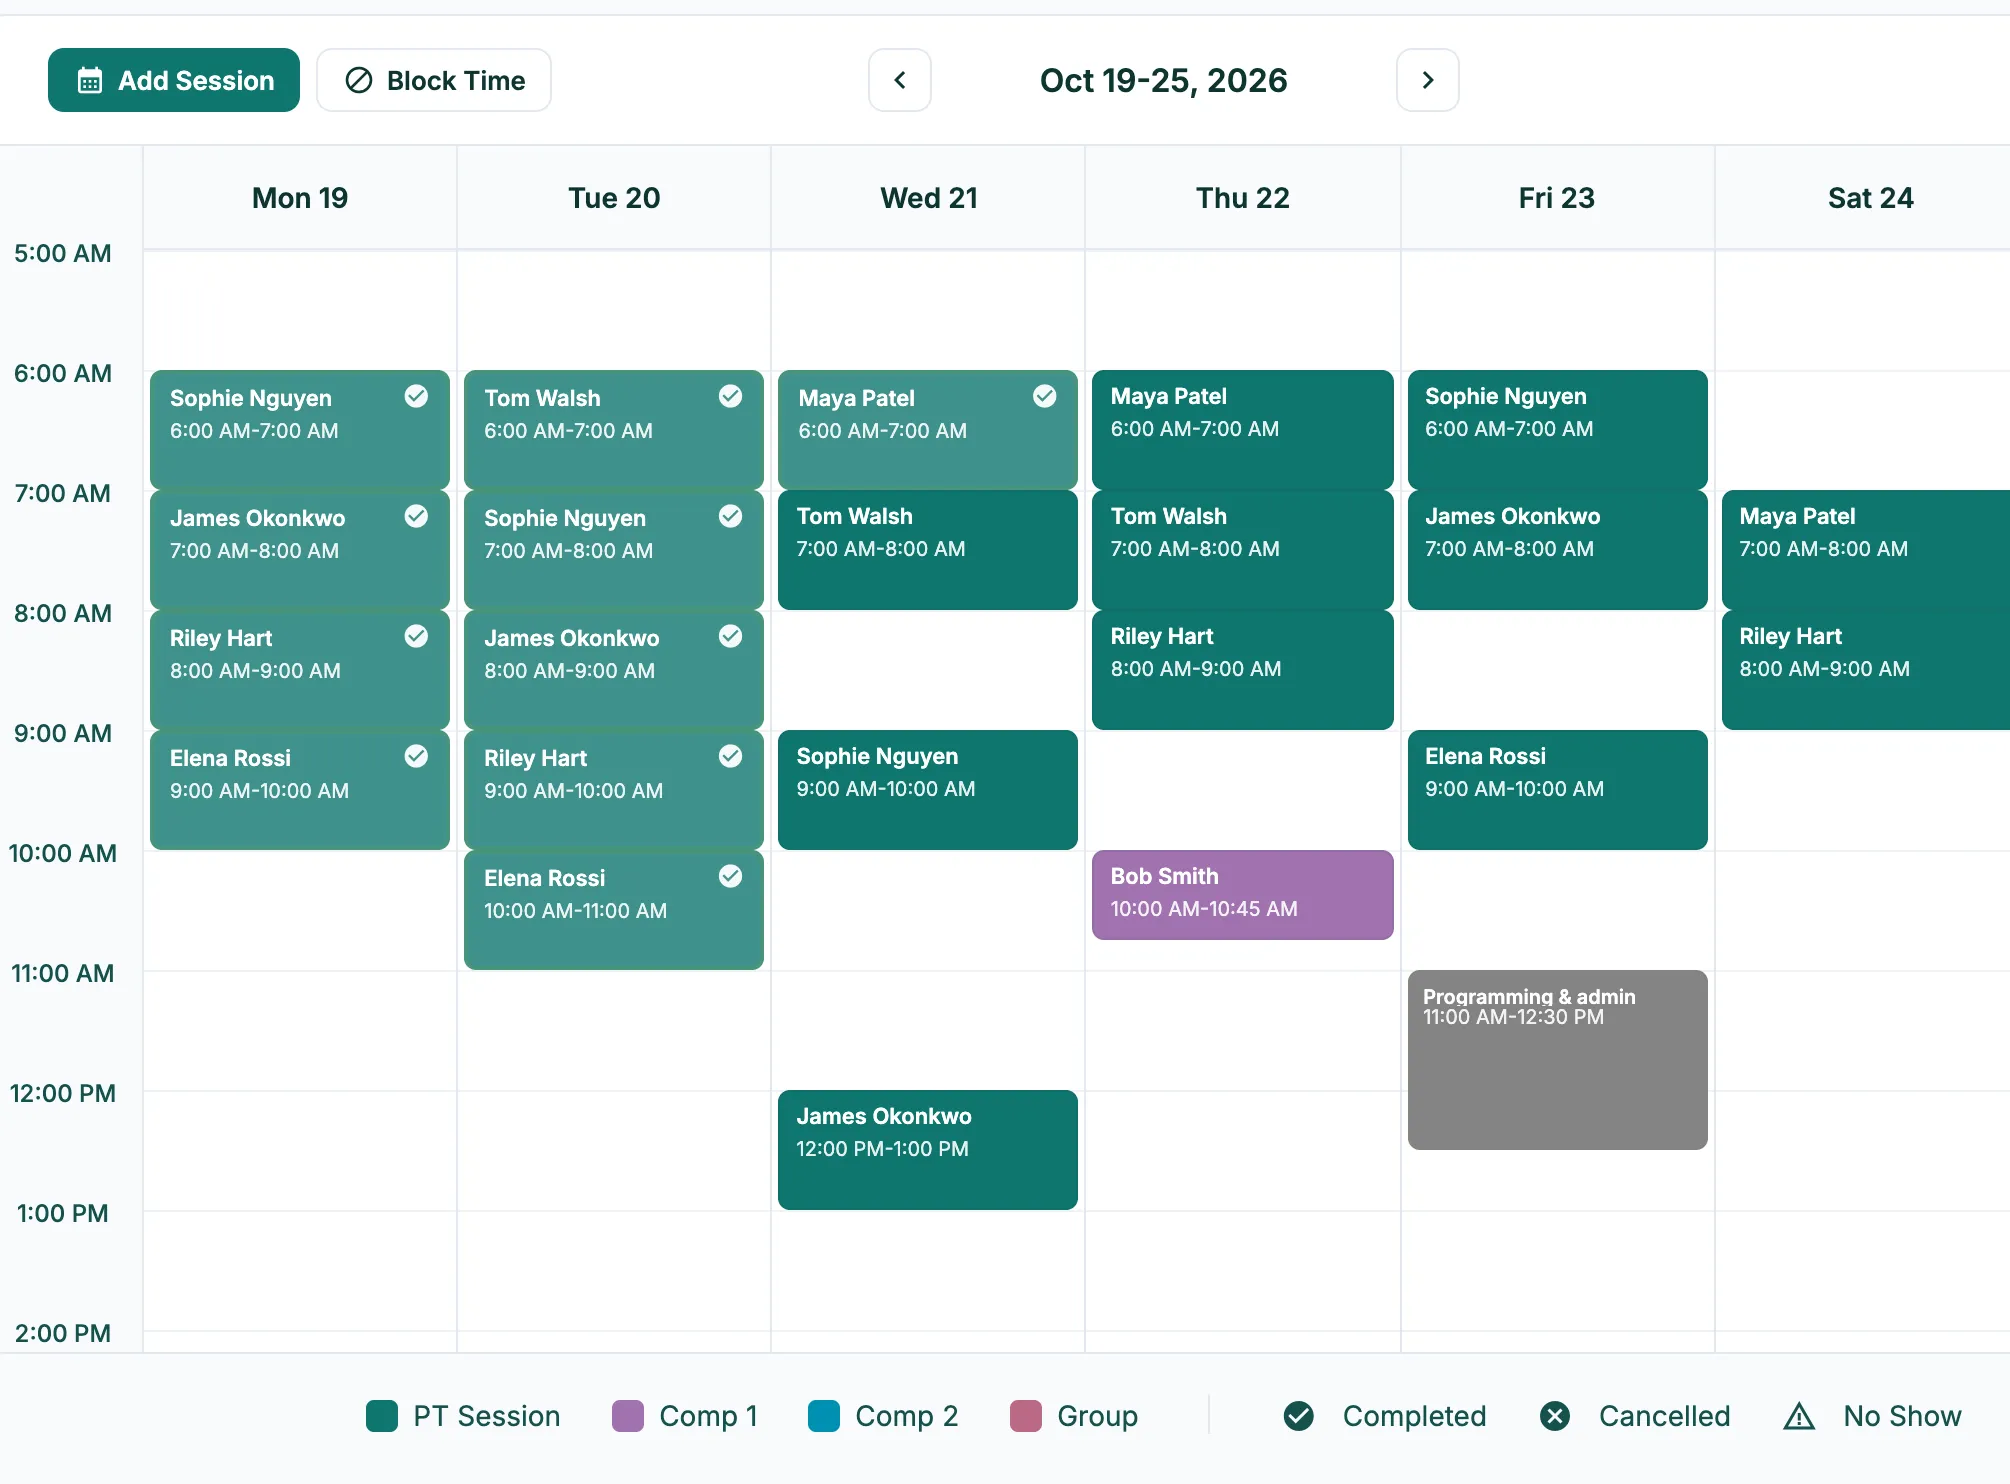Click the Group pink color swatch
Image resolution: width=2010 pixels, height=1484 pixels.
click(x=1026, y=1416)
